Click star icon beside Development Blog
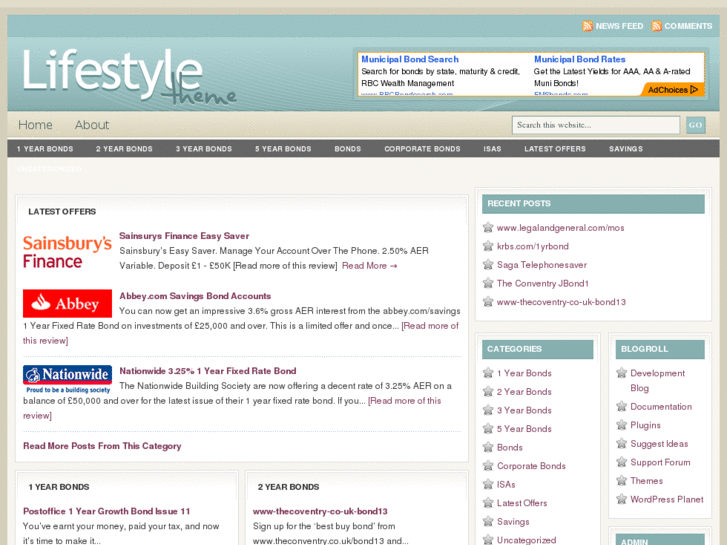This screenshot has height=545, width=727. pos(621,373)
